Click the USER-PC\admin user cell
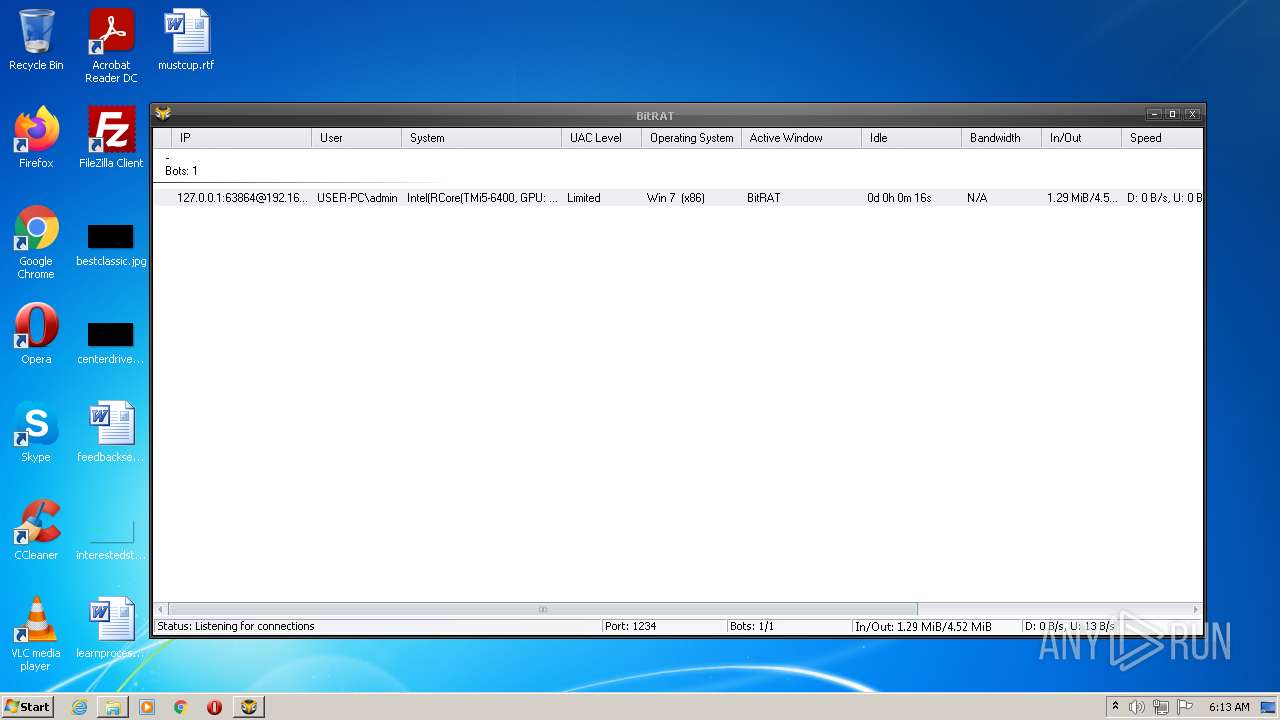This screenshot has width=1280, height=720. pos(357,198)
